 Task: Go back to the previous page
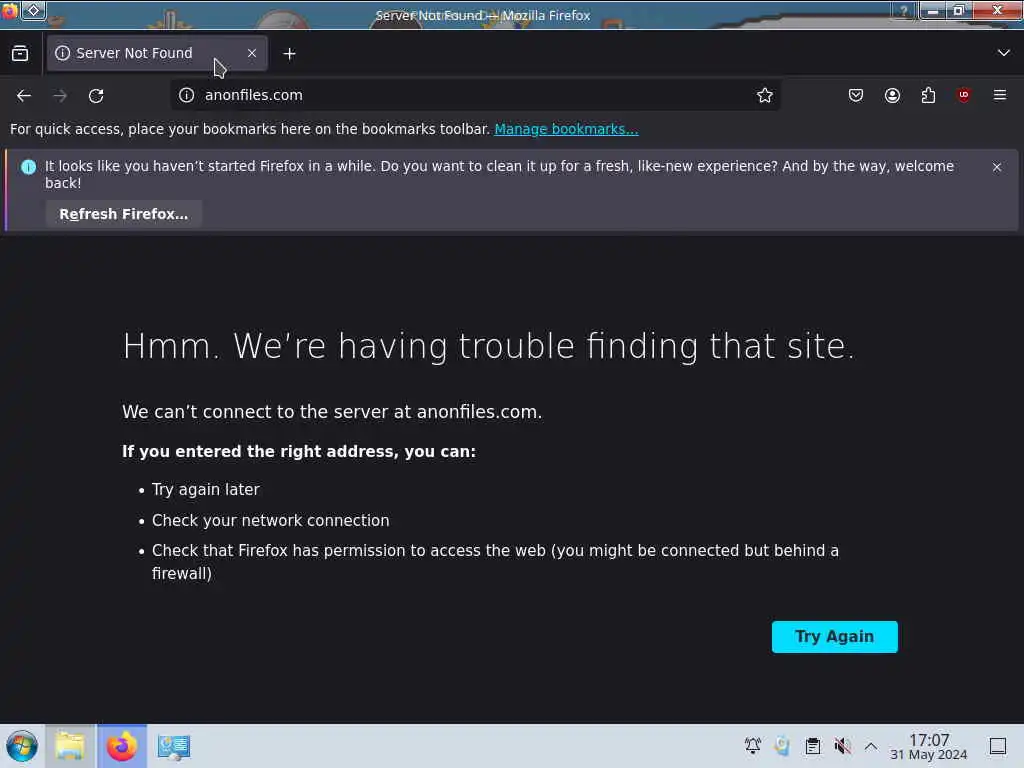[x=24, y=95]
